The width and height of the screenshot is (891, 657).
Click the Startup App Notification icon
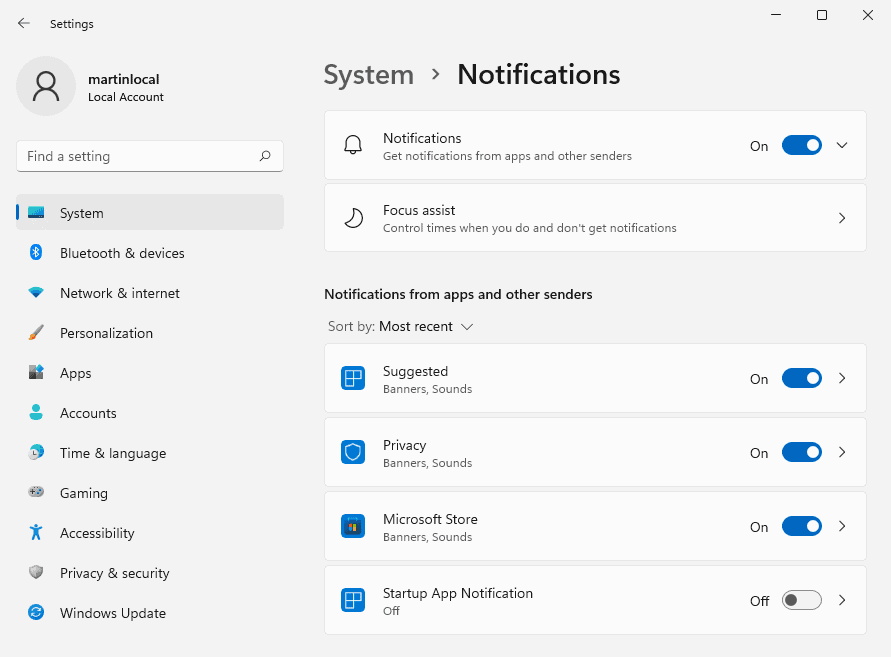[x=353, y=600]
